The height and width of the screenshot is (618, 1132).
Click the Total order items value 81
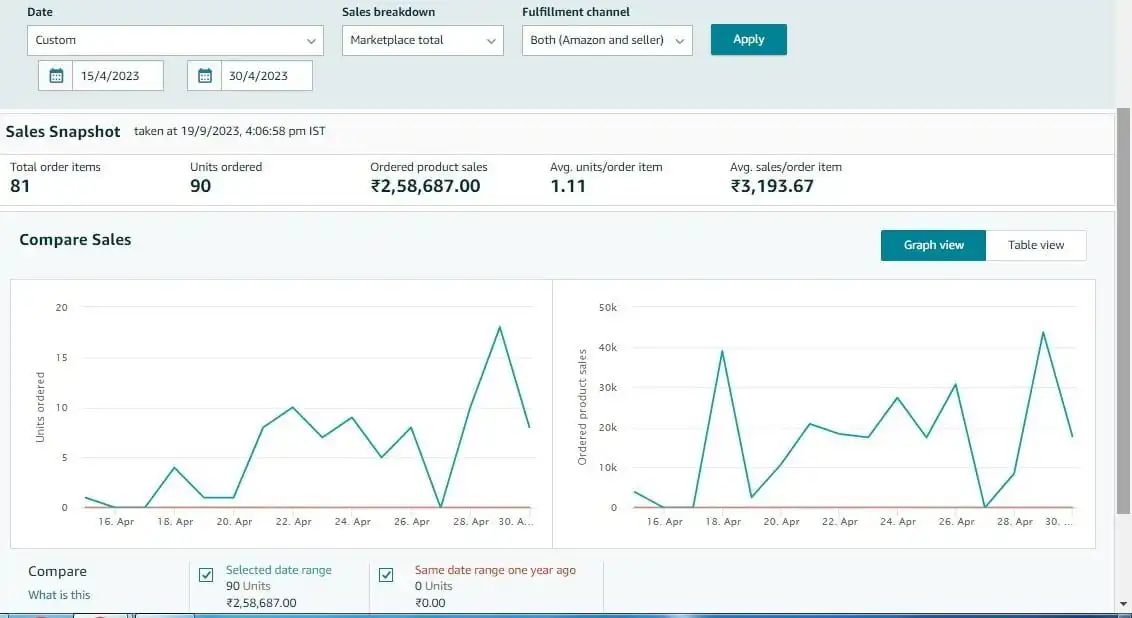point(21,186)
